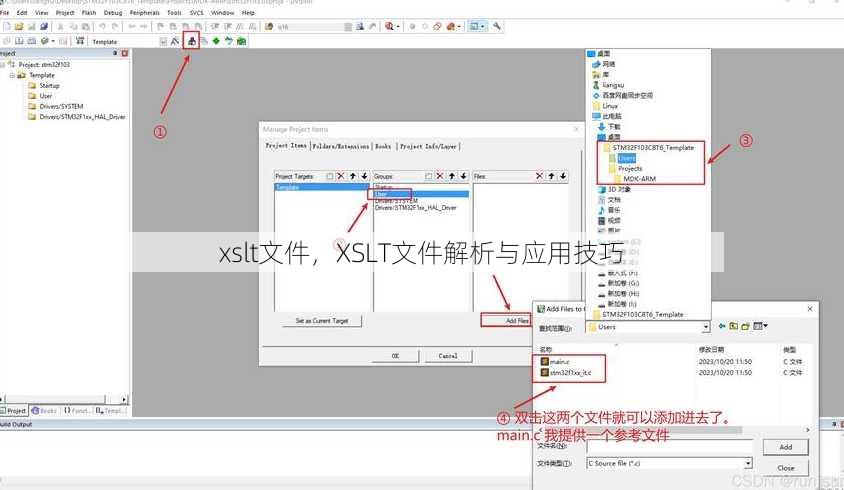Open the Project menu

tap(65, 12)
